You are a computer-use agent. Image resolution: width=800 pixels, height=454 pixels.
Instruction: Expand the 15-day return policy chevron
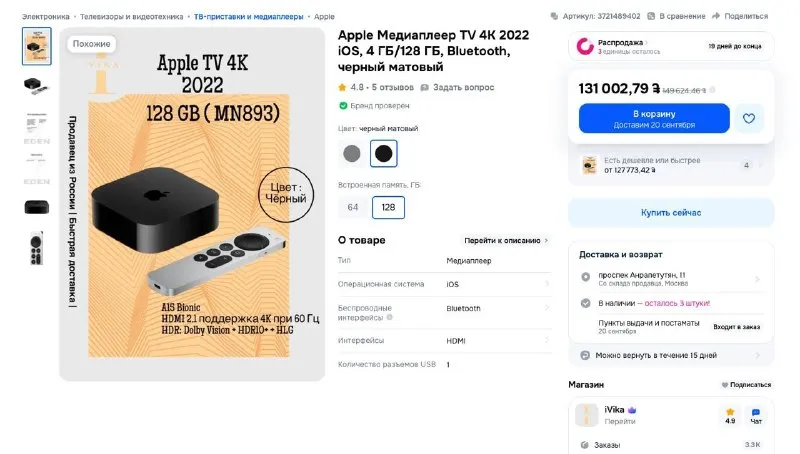(757, 355)
